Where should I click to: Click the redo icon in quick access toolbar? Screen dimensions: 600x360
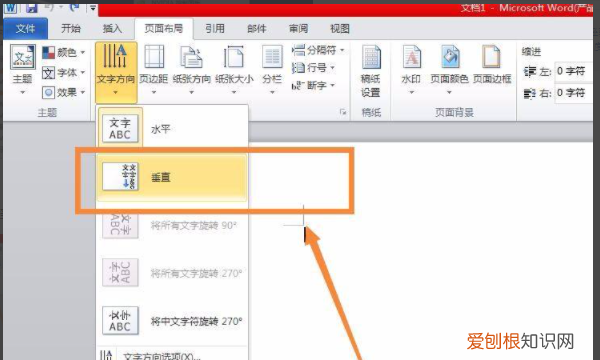(x=75, y=7)
